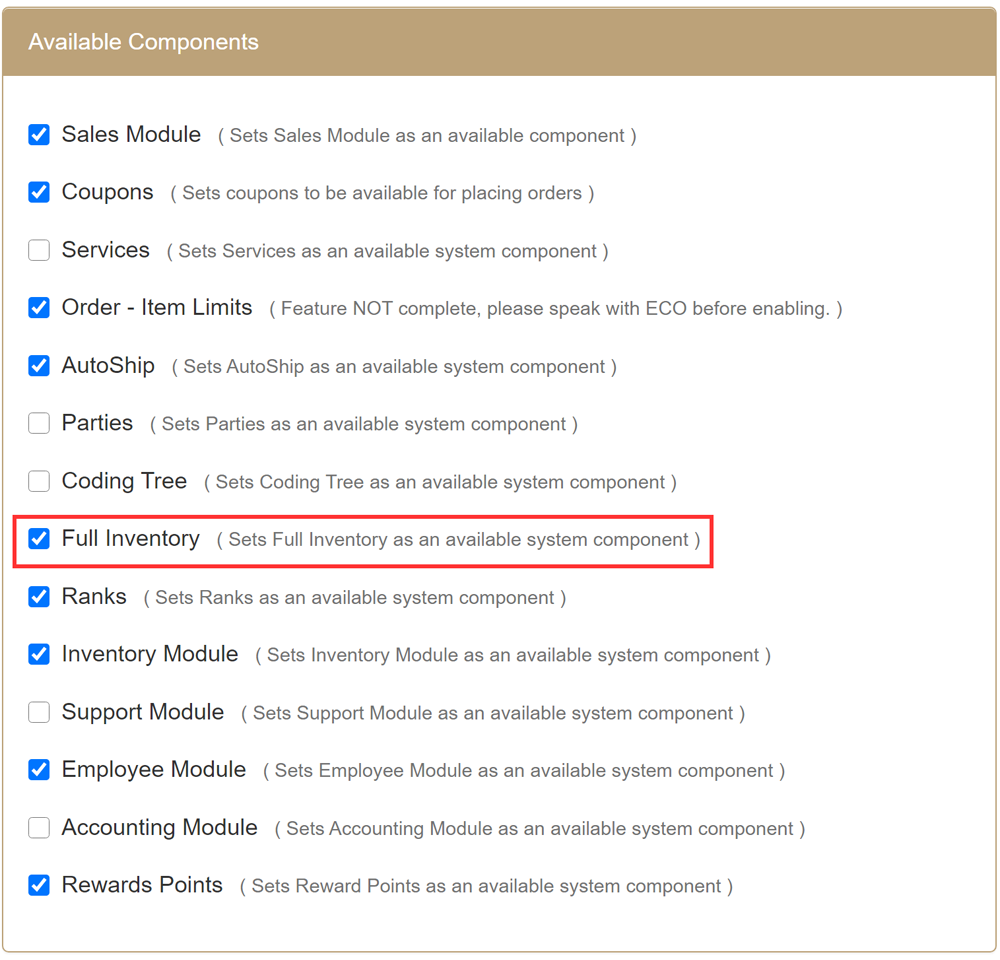Click the "Sets Reward Points" description text
This screenshot has height=960, width=1000.
pos(486,887)
